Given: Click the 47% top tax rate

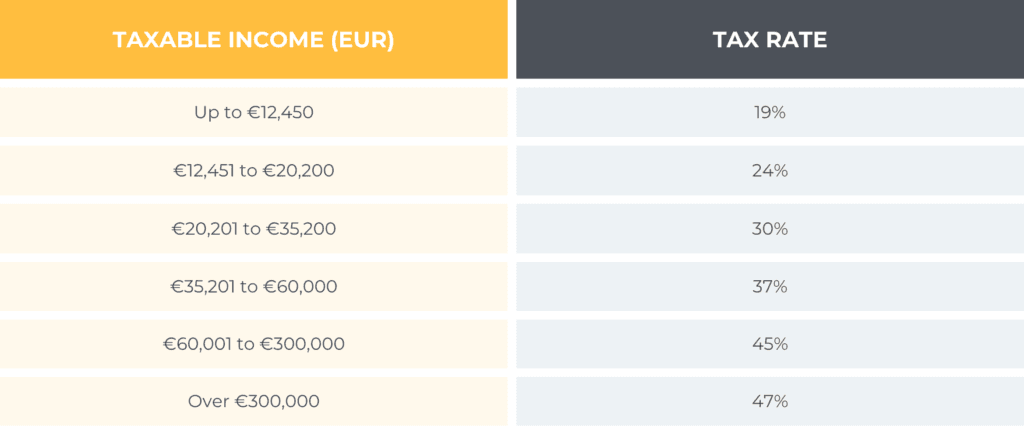Looking at the screenshot, I should click(x=769, y=402).
